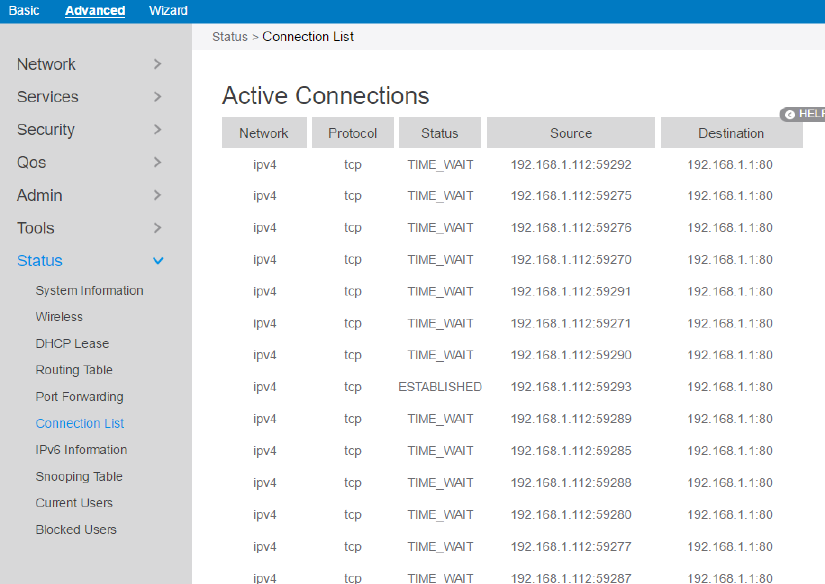Expand the Security section arrow

coord(158,130)
